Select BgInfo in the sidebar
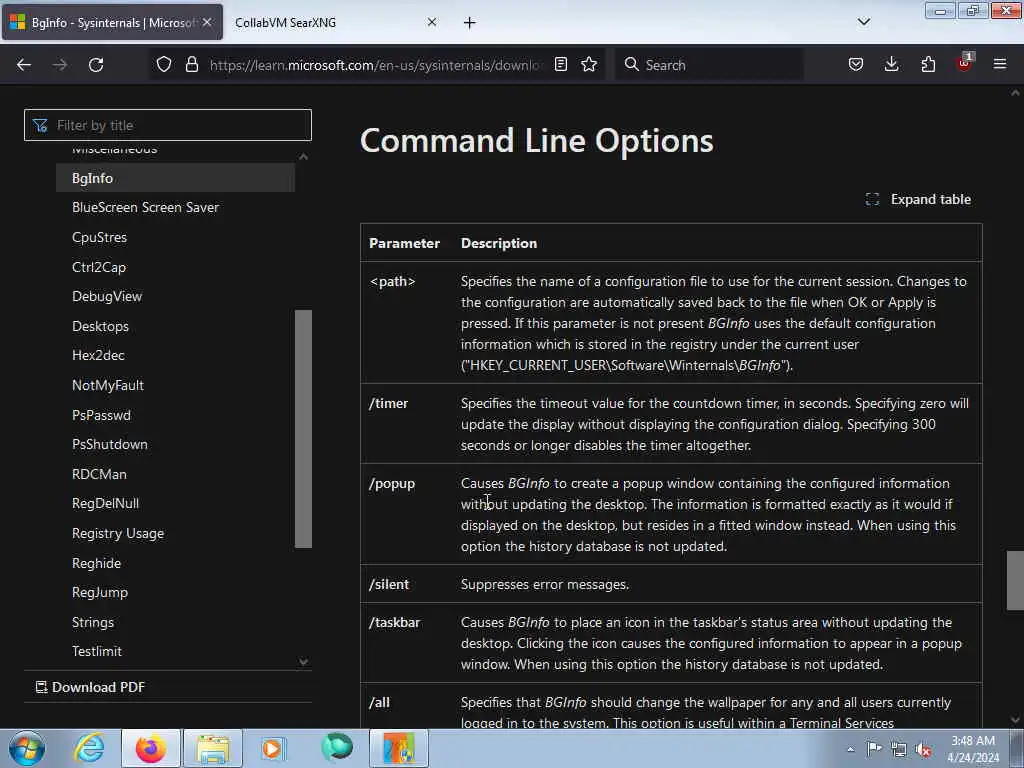1024x768 pixels. (175, 178)
